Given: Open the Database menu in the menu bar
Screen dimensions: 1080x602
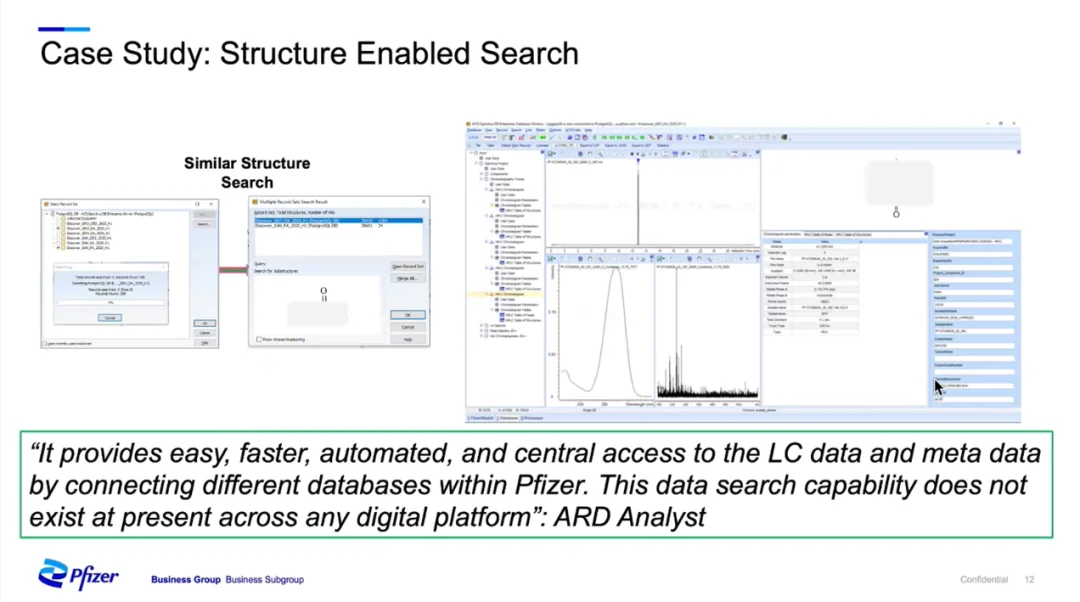Looking at the screenshot, I should pos(475,130).
